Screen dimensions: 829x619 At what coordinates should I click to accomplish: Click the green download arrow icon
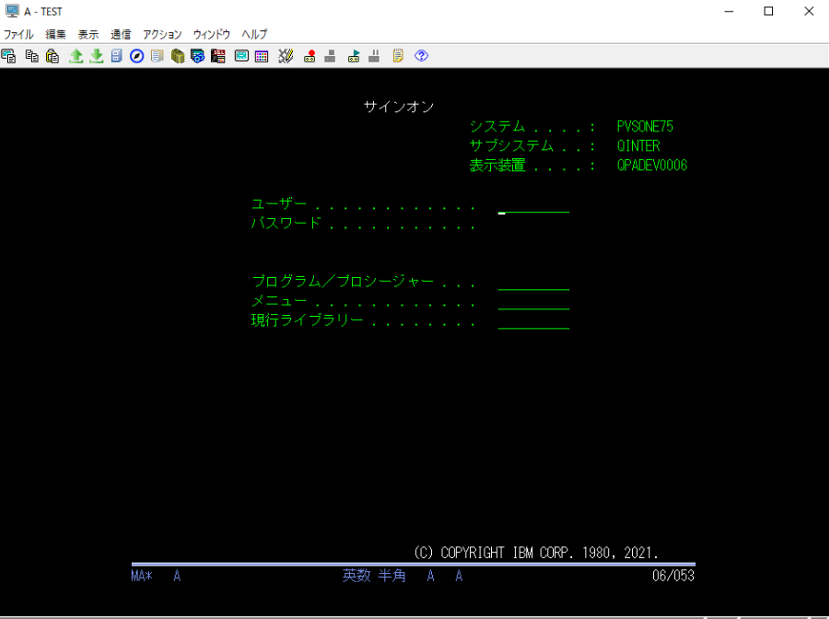click(x=96, y=56)
